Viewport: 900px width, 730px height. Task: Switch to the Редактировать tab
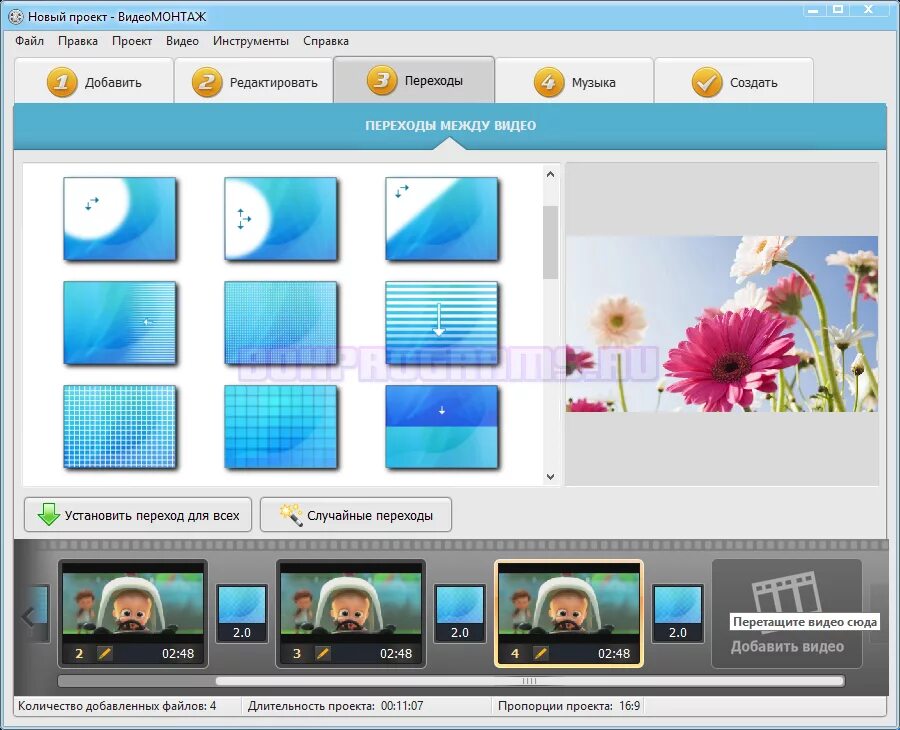click(254, 81)
